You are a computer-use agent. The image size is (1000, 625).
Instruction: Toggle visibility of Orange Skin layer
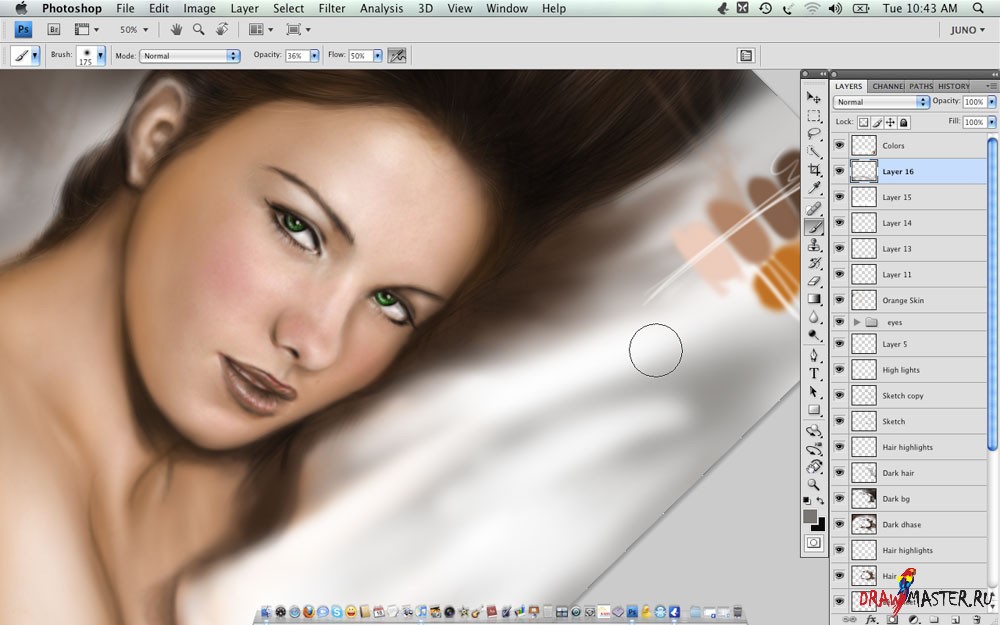[x=839, y=300]
